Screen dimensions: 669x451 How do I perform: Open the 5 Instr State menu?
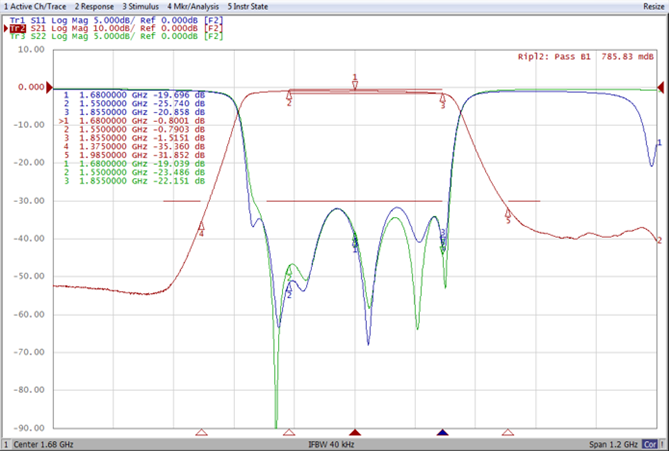tap(247, 6)
